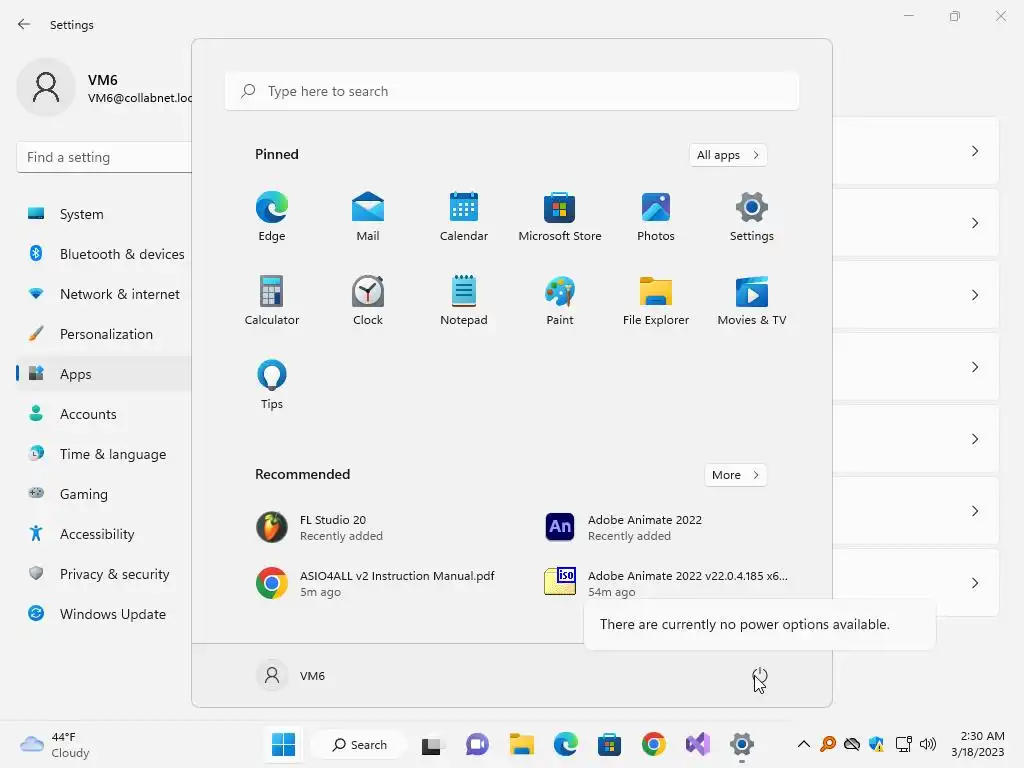Open Accounts settings
Image resolution: width=1024 pixels, height=768 pixels.
coord(104,414)
